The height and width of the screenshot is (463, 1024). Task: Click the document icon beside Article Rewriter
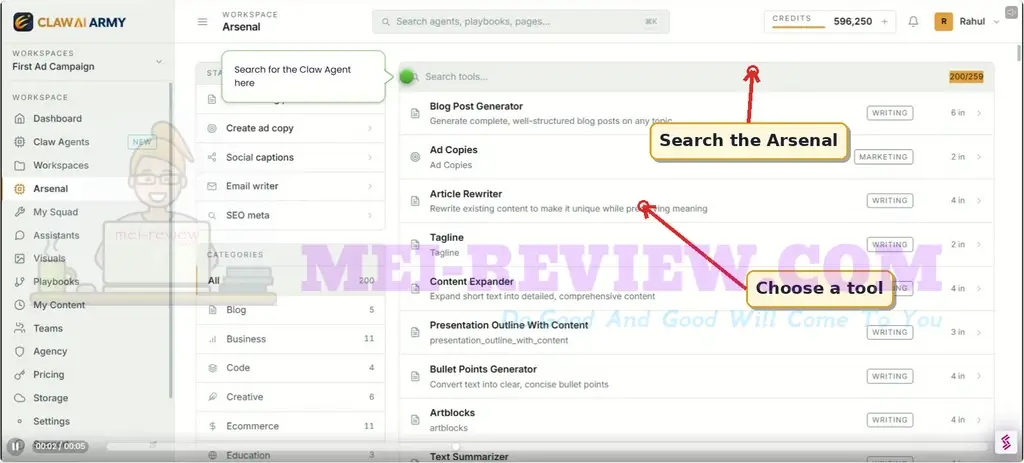[x=415, y=200]
